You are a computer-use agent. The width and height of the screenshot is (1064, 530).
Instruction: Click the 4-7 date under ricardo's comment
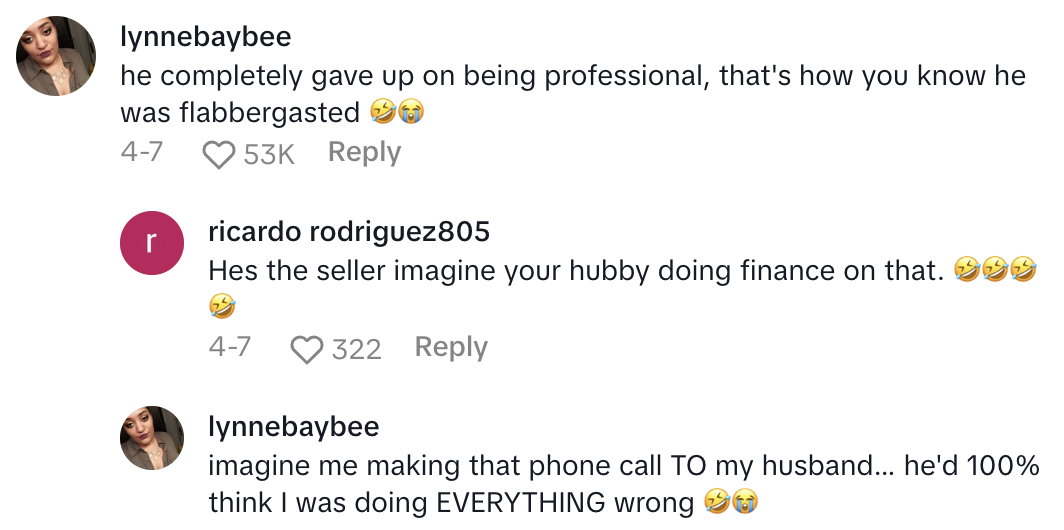(229, 347)
